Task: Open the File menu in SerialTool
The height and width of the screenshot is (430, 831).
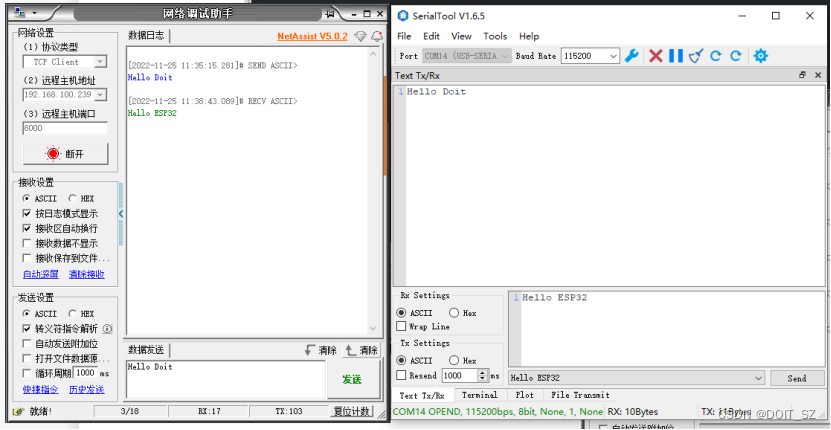Action: 404,36
